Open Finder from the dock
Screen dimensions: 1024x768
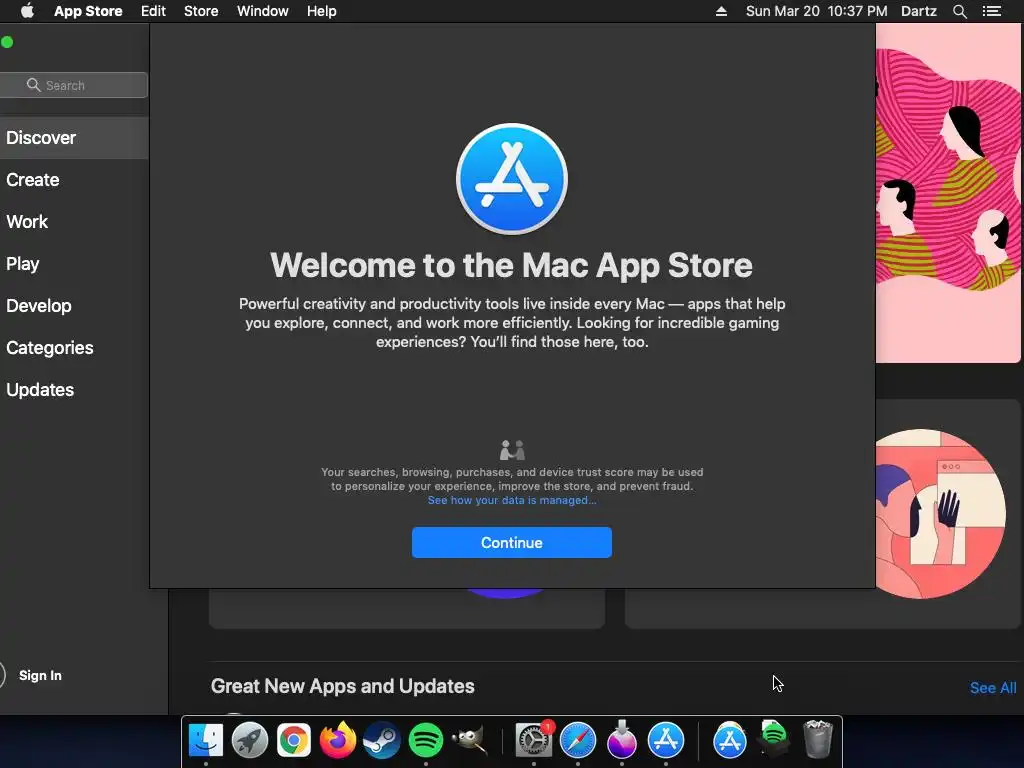pyautogui.click(x=206, y=740)
